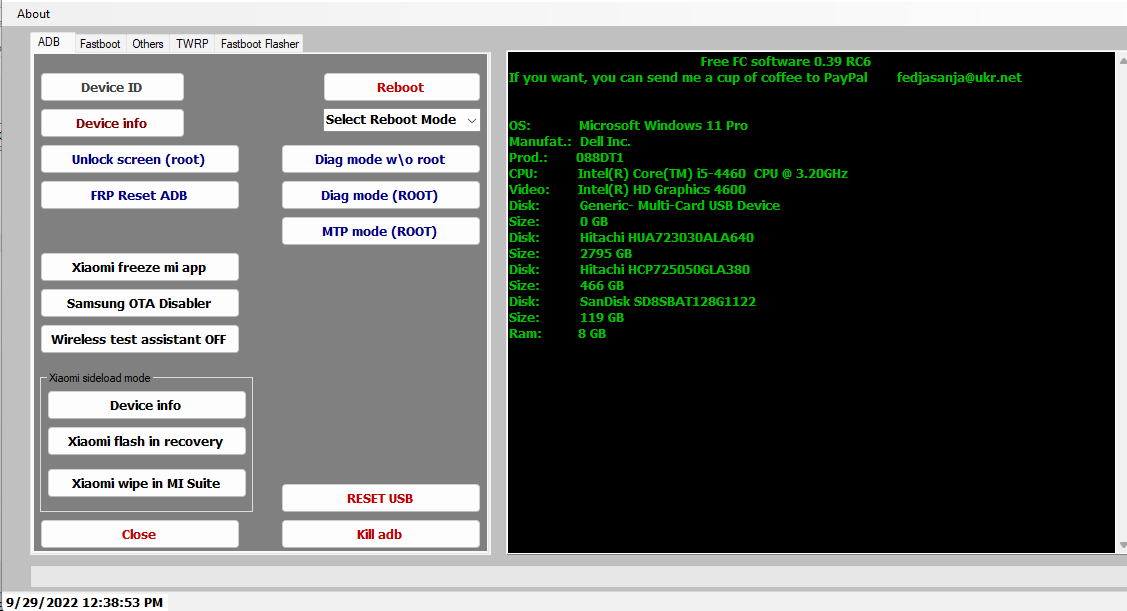Screen dimensions: 1127x611
Task: Click Xiaomi freeze mi app
Action: coord(139,267)
